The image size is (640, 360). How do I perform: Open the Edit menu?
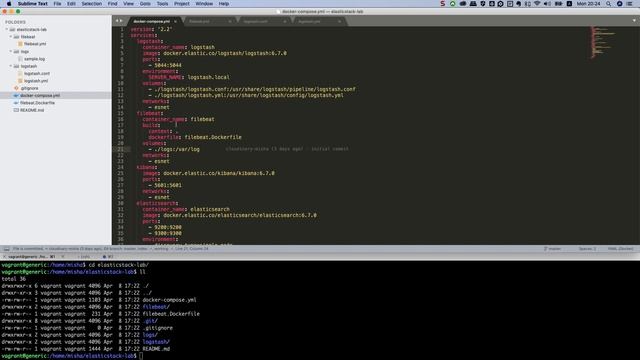(71, 4)
